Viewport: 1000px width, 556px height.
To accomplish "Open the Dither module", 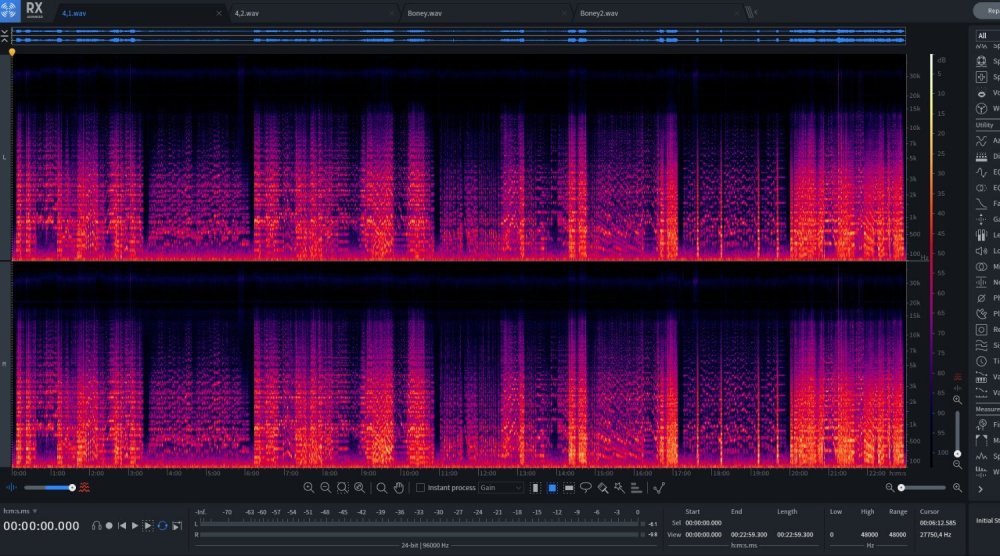I will (987, 157).
